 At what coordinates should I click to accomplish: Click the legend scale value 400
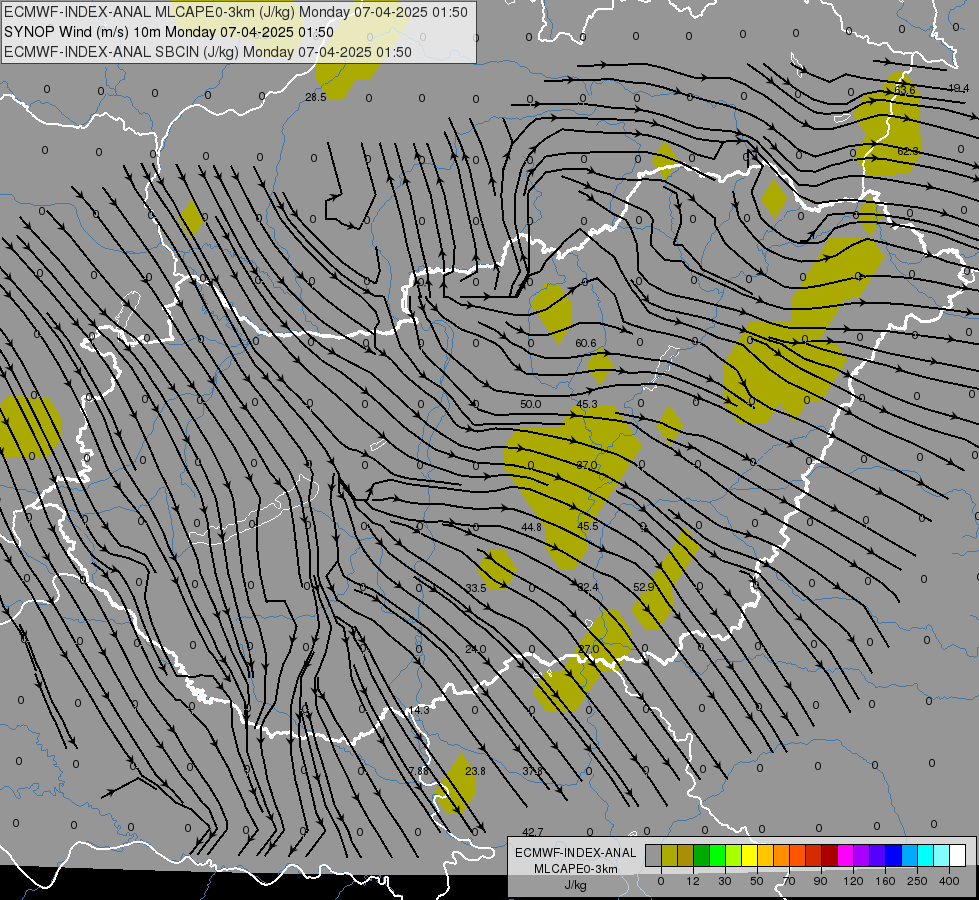pos(949,881)
